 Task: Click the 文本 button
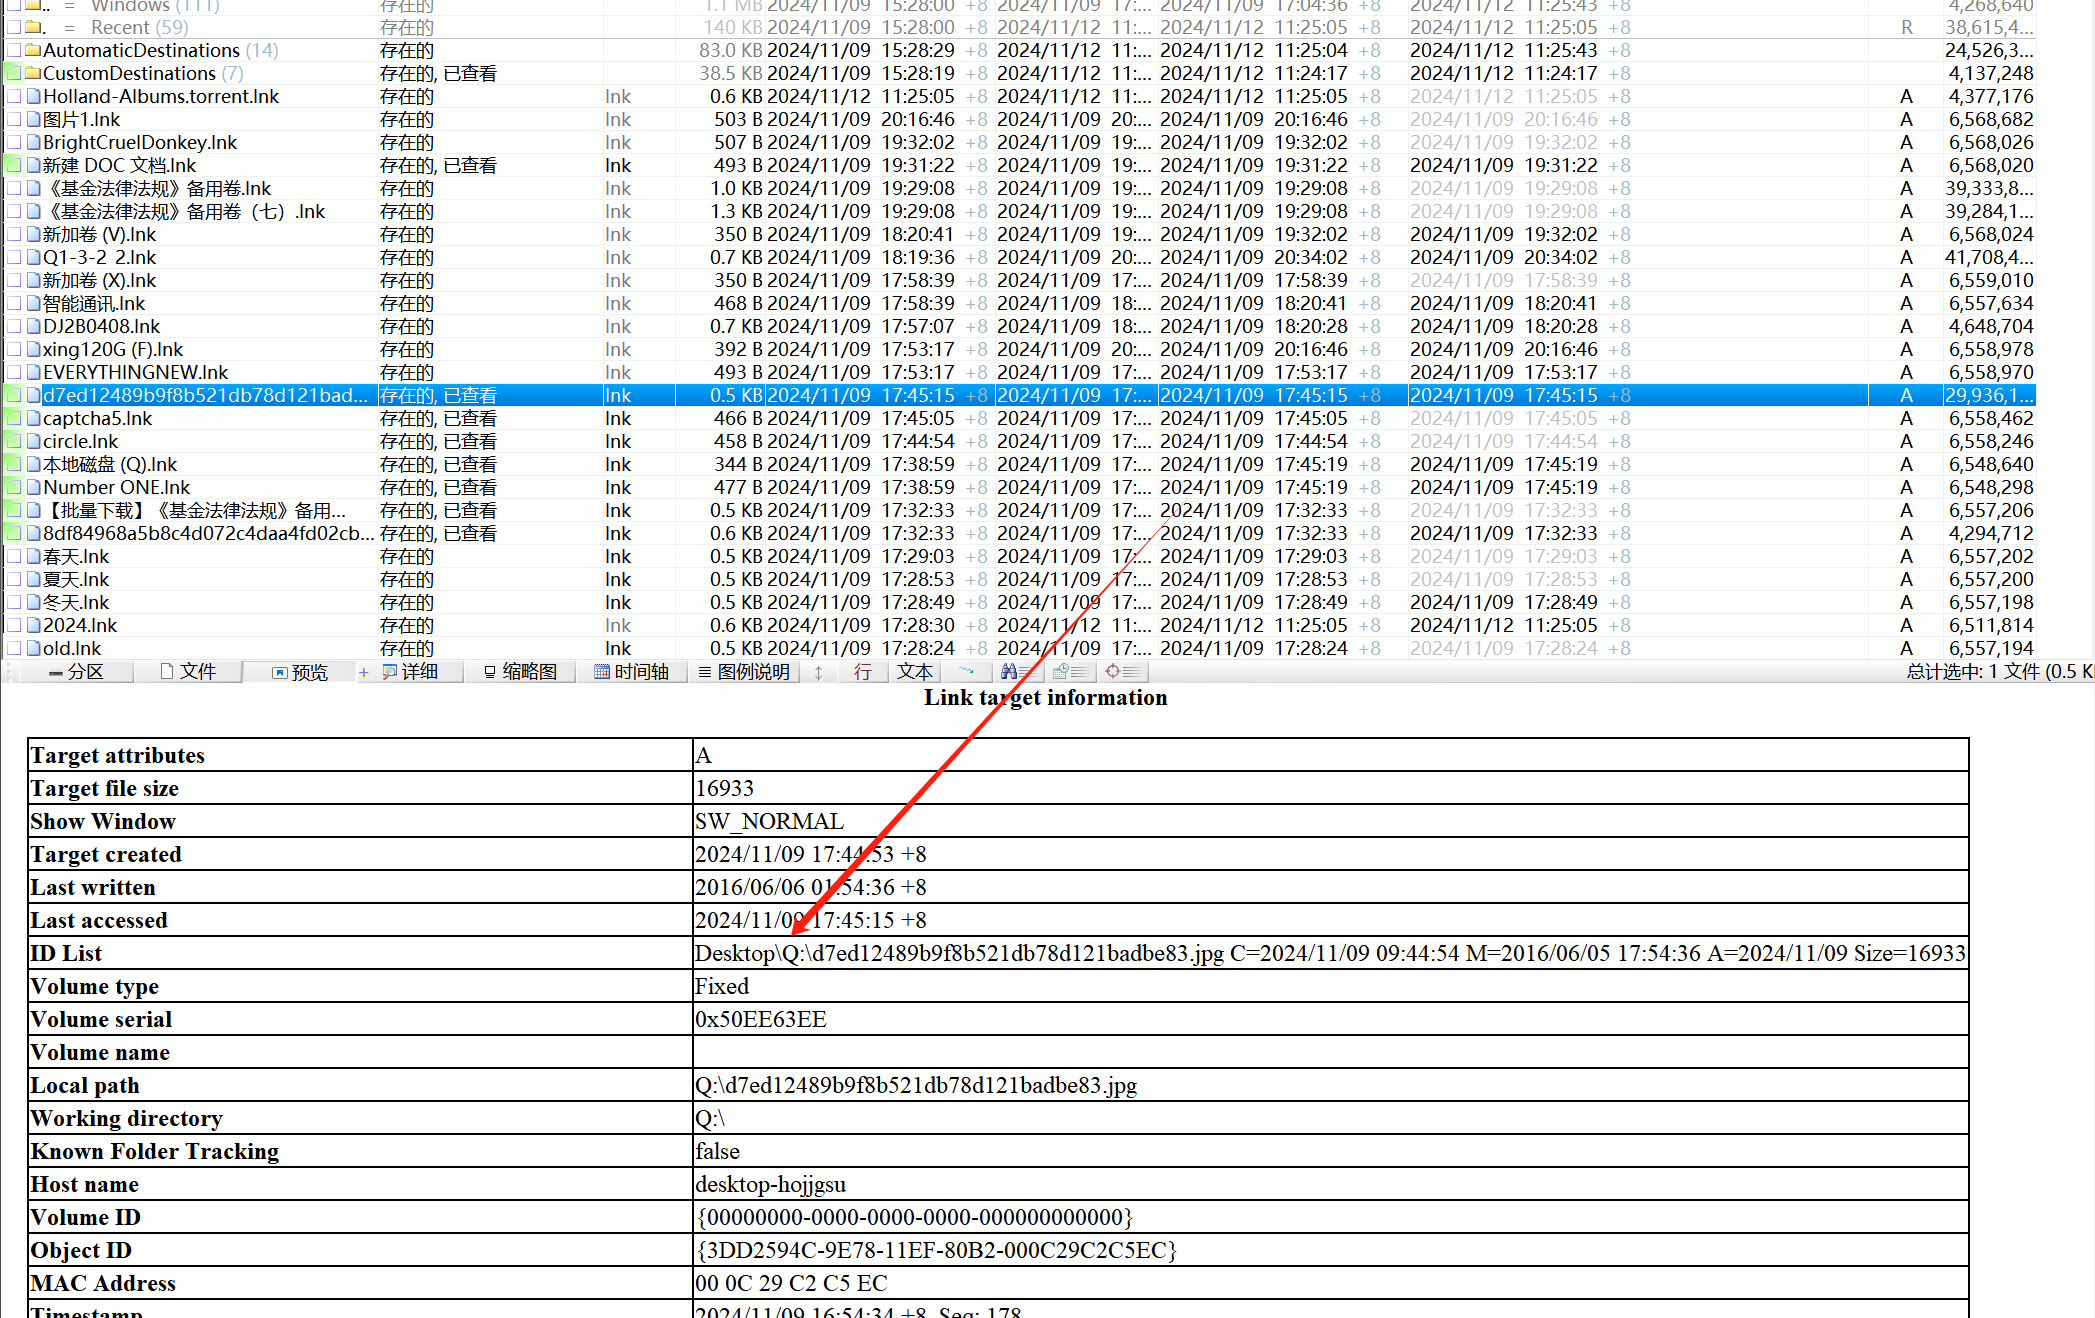point(914,672)
